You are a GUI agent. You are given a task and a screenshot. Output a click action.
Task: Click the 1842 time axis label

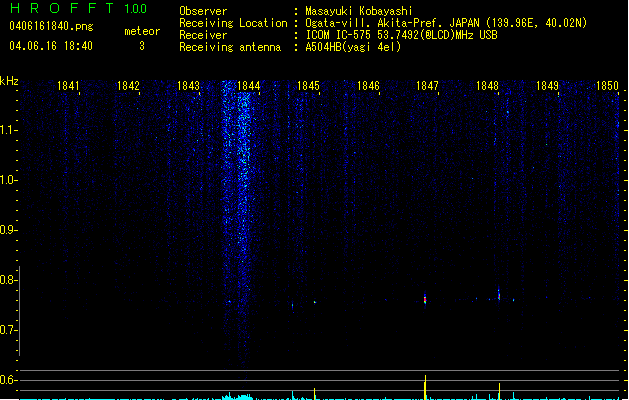click(128, 85)
